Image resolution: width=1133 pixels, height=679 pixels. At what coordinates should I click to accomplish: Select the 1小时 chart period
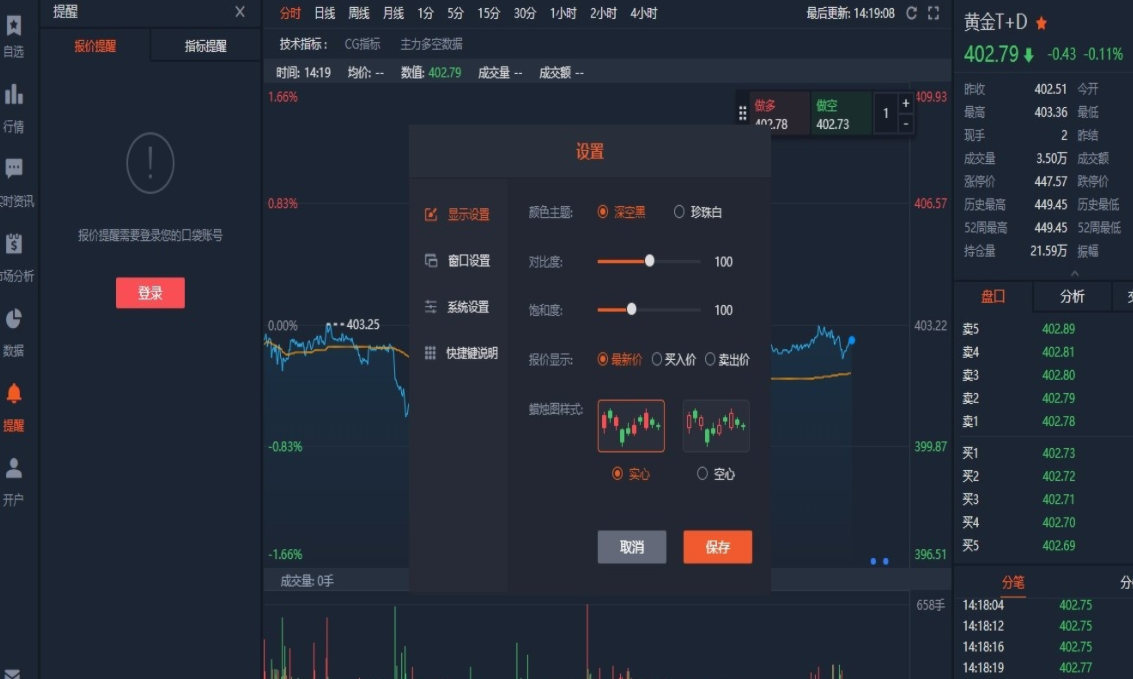[563, 13]
